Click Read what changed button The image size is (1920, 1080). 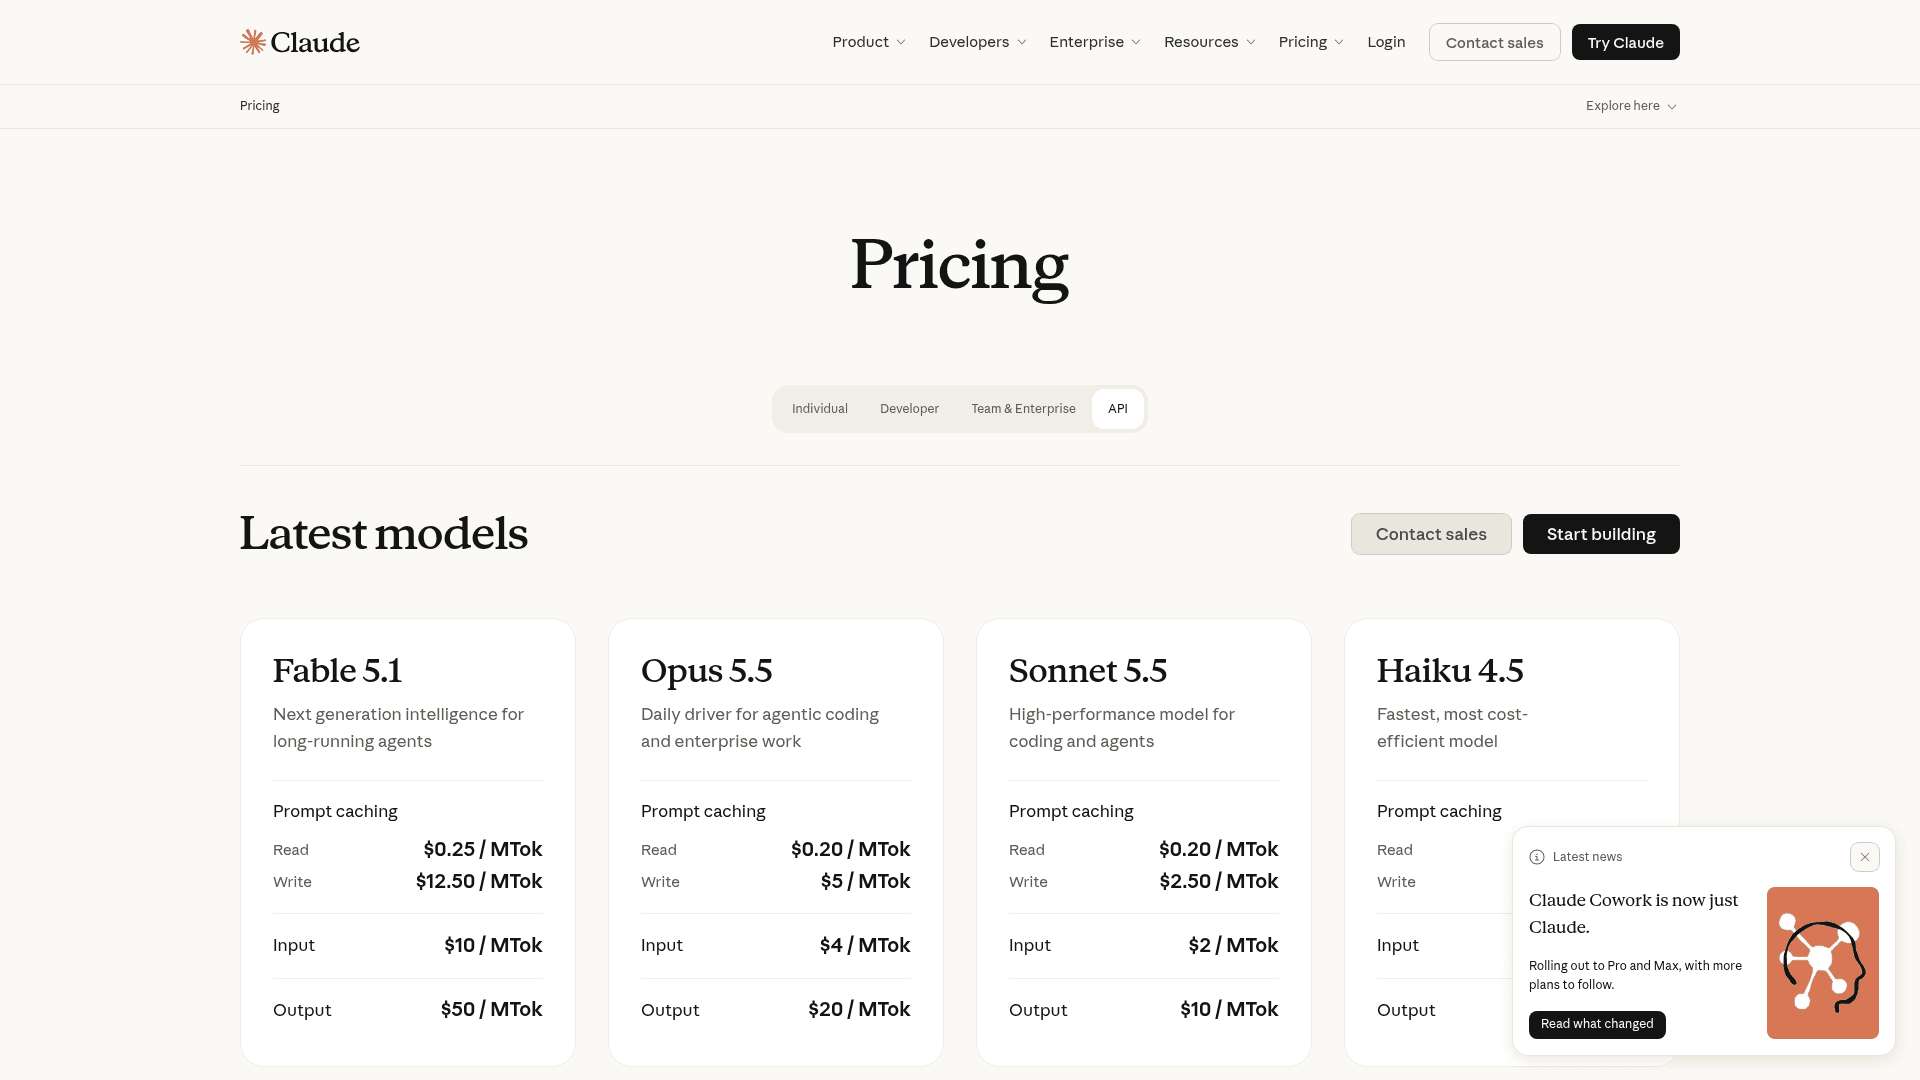tap(1597, 1024)
